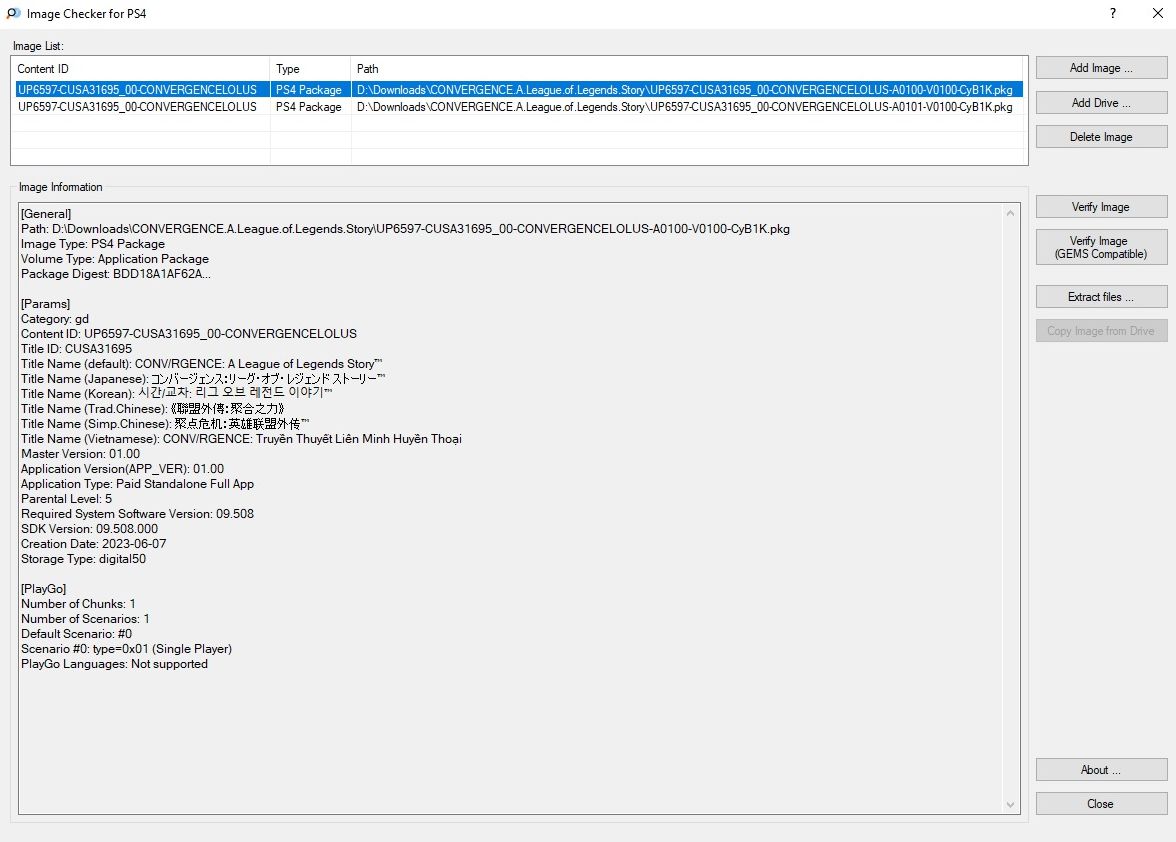This screenshot has height=842, width=1176.
Task: Click the Number of Scenarios: 1 line
Action: pos(86,619)
